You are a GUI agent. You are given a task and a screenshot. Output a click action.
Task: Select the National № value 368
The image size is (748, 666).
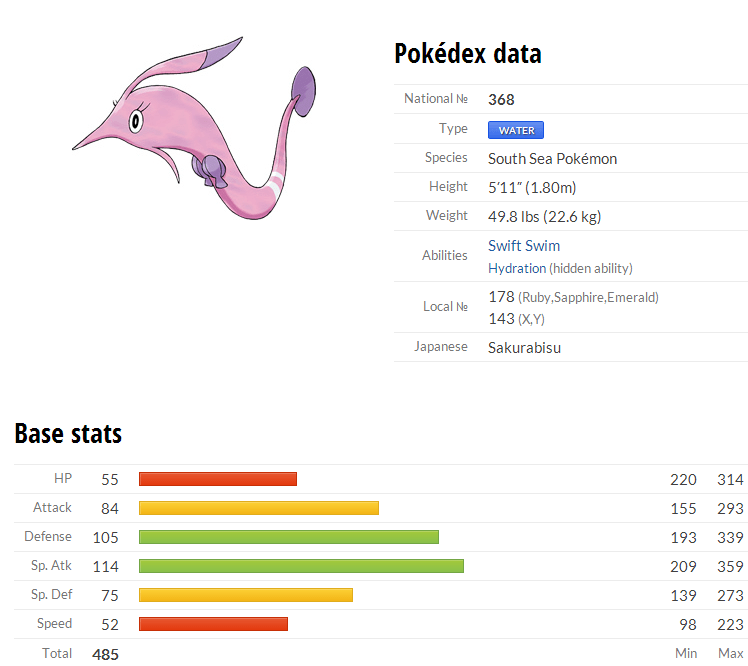pyautogui.click(x=501, y=100)
